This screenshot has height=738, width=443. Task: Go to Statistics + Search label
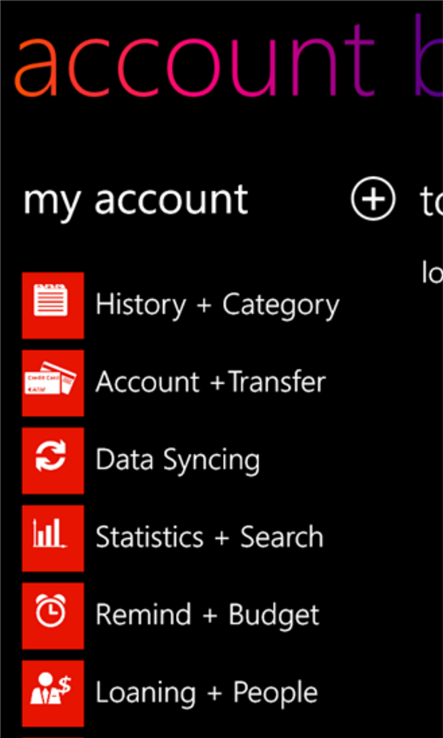(x=209, y=537)
